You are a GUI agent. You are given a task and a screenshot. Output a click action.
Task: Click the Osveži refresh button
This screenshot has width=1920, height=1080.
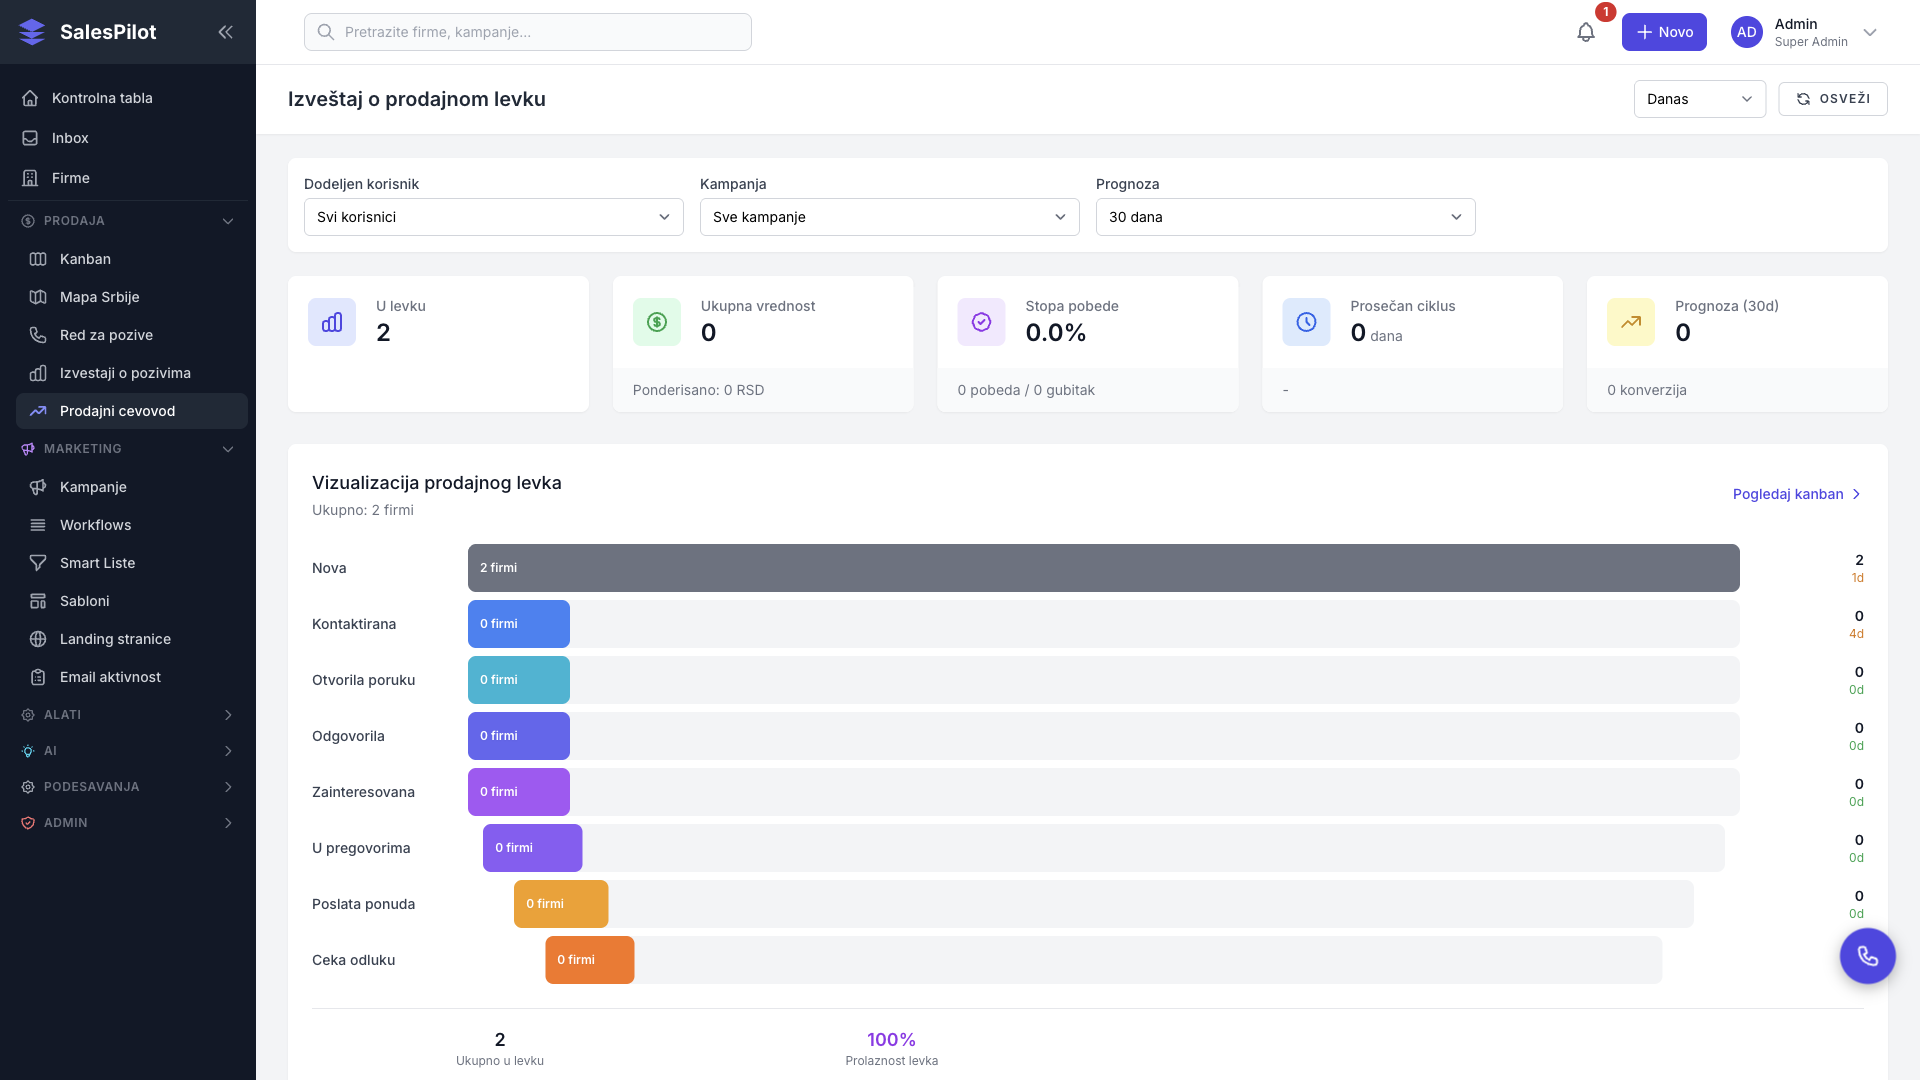click(1832, 99)
